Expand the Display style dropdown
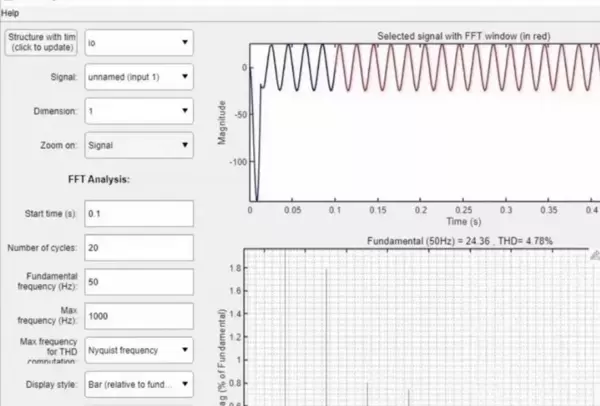The height and width of the screenshot is (406, 600). point(138,384)
